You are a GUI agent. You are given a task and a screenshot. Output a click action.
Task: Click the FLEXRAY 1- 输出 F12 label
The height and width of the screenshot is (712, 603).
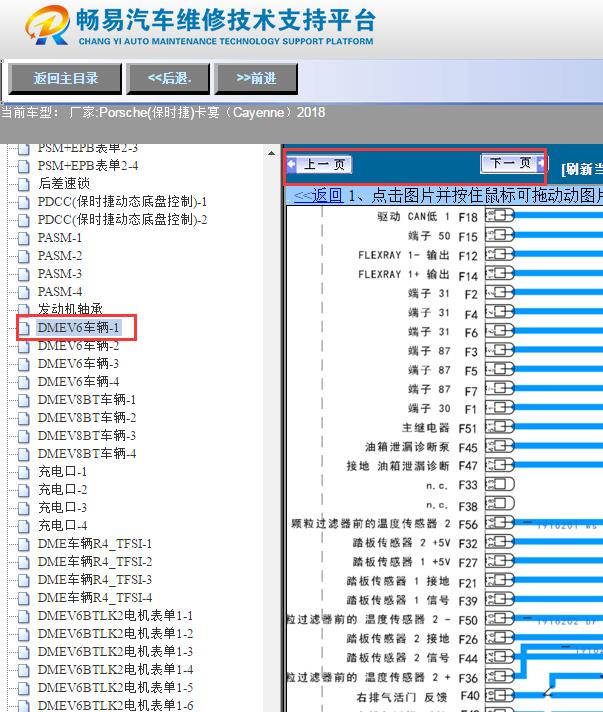tap(418, 256)
